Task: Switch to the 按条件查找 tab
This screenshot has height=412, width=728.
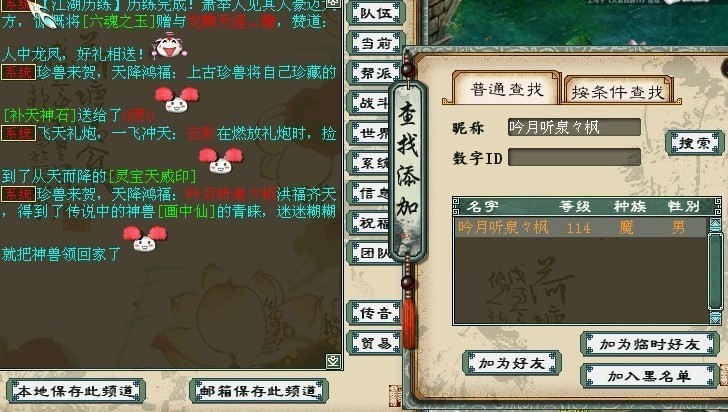Action: pyautogui.click(x=618, y=92)
